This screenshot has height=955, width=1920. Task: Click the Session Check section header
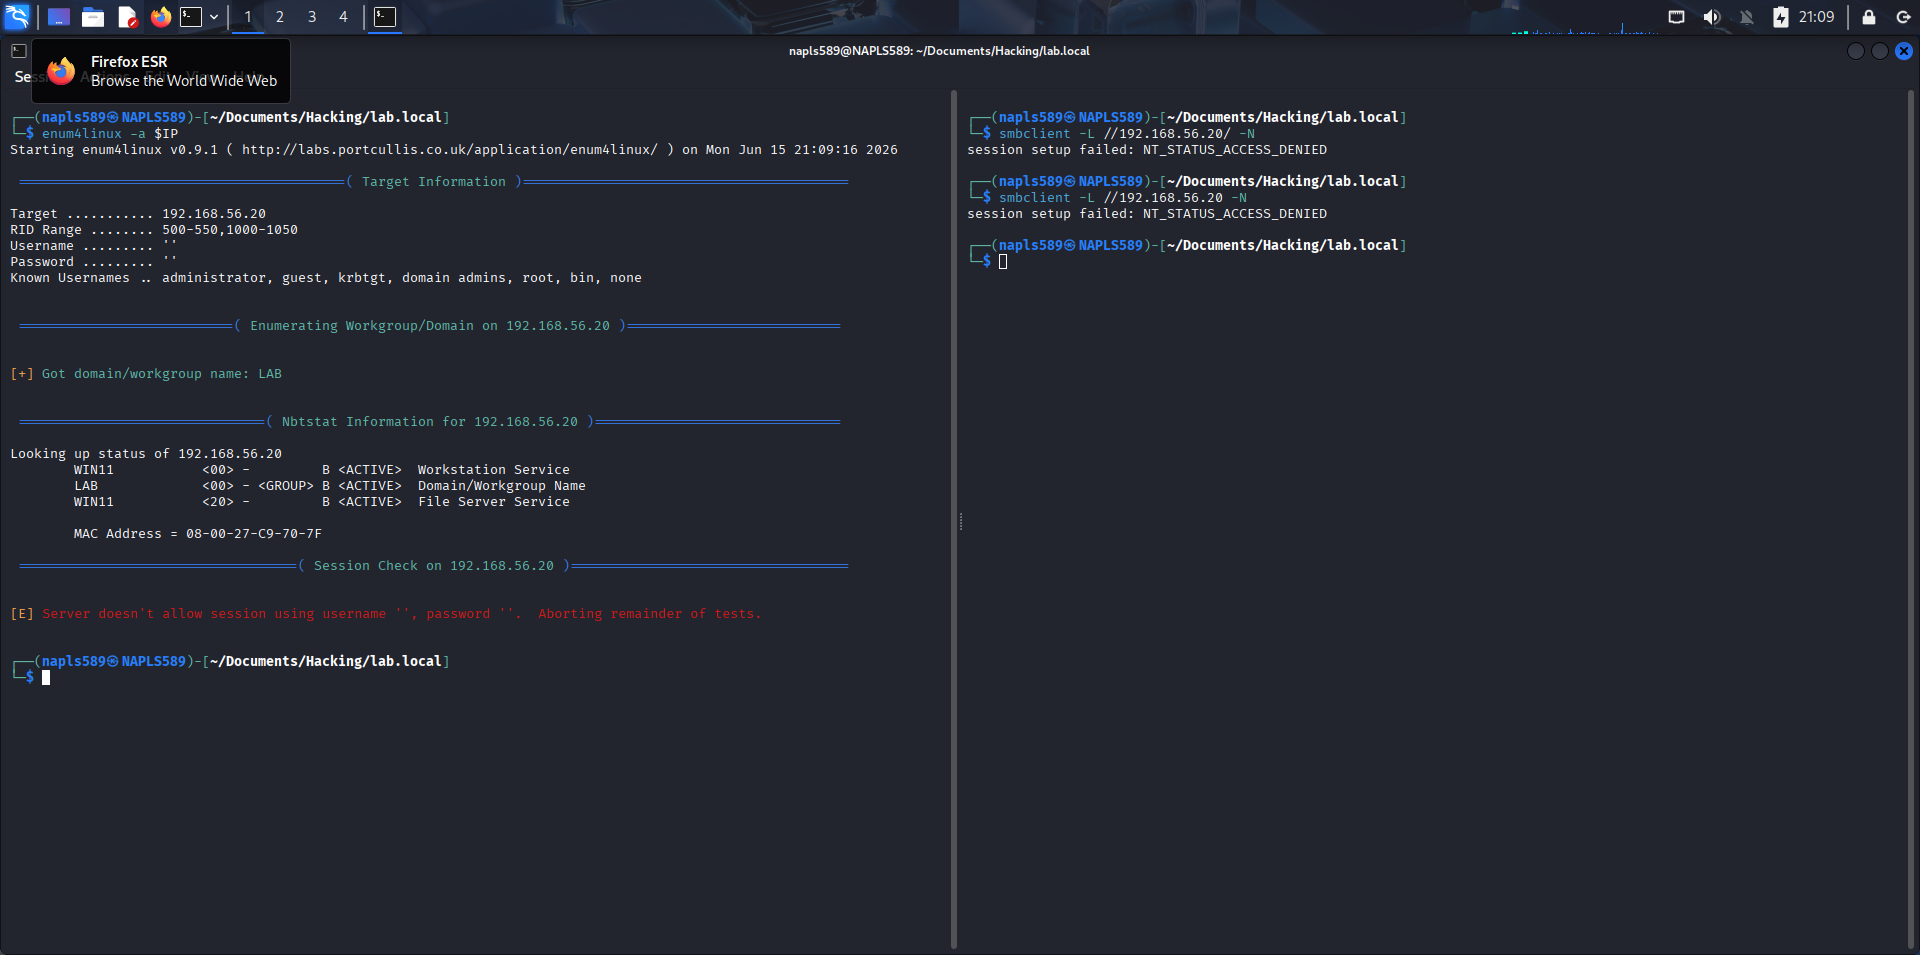point(434,566)
